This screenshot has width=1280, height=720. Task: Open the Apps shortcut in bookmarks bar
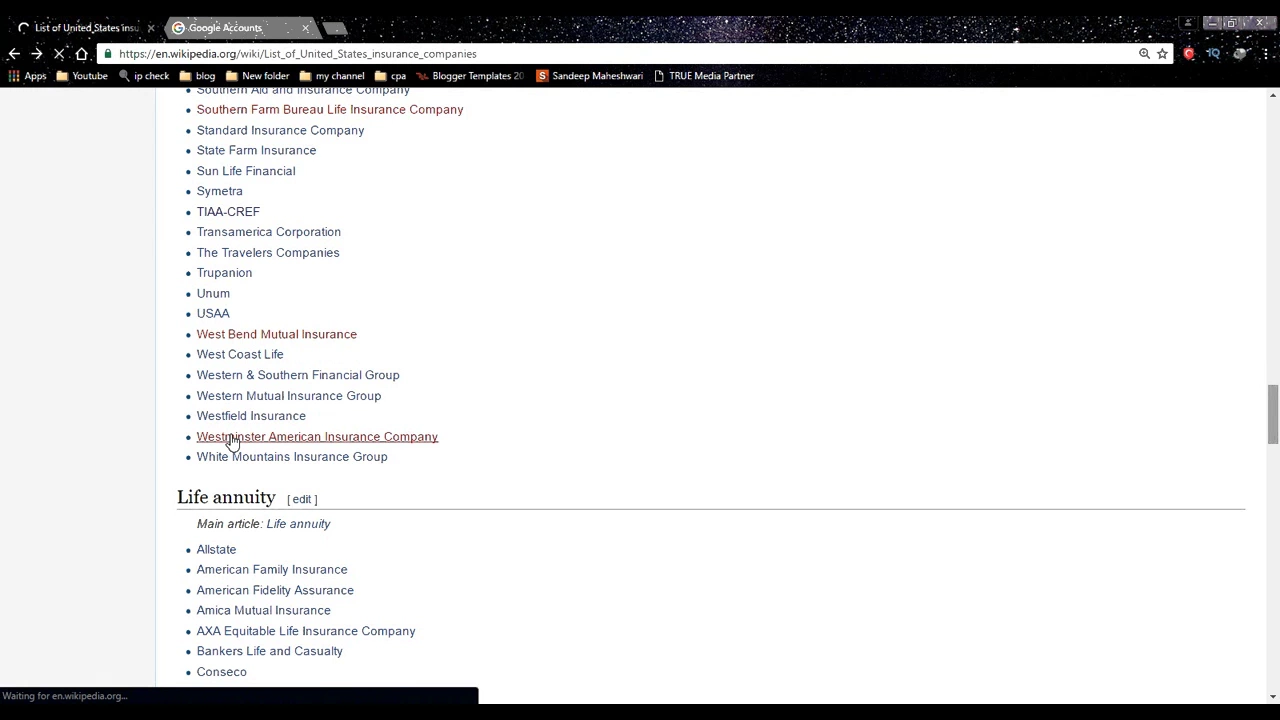pyautogui.click(x=28, y=76)
